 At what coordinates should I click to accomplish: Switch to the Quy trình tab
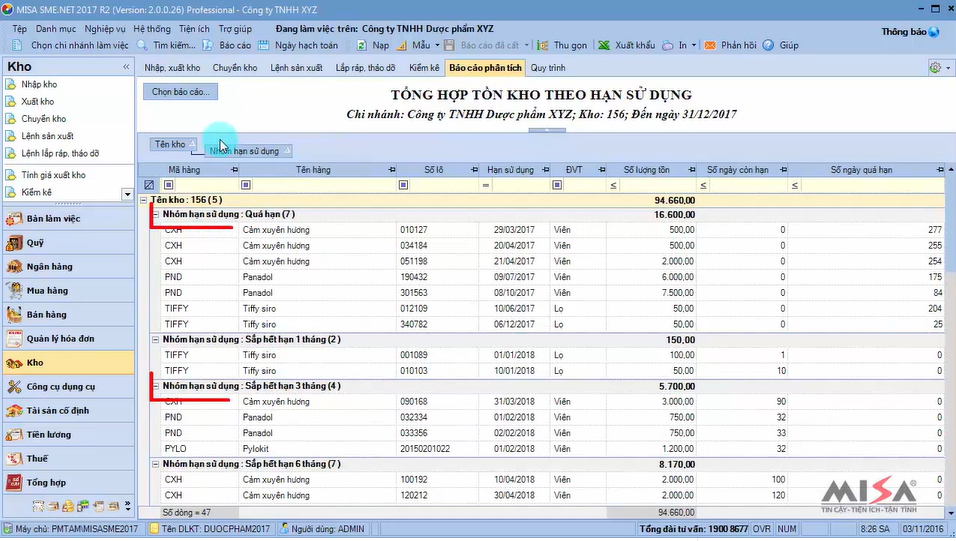[x=548, y=68]
